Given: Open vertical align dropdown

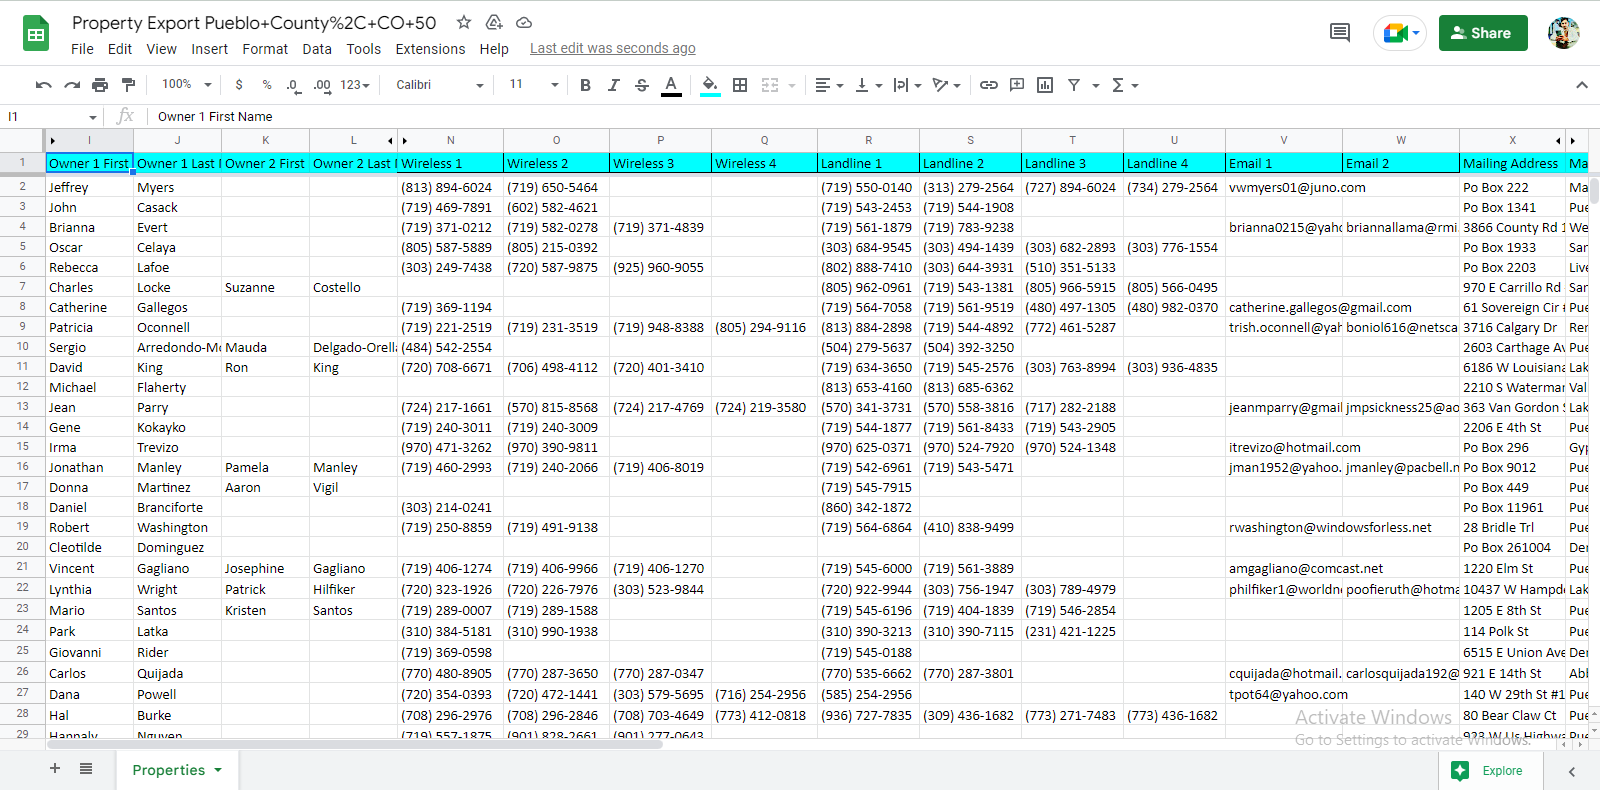Looking at the screenshot, I should (x=868, y=85).
